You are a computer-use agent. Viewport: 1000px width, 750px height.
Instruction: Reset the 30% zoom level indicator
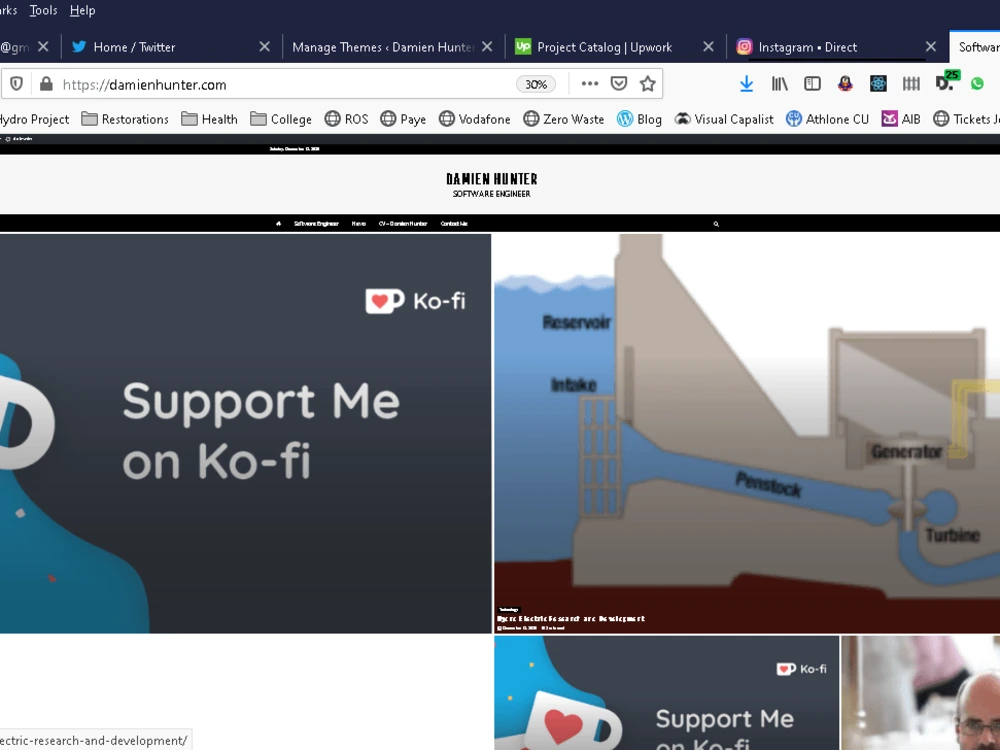pos(536,84)
